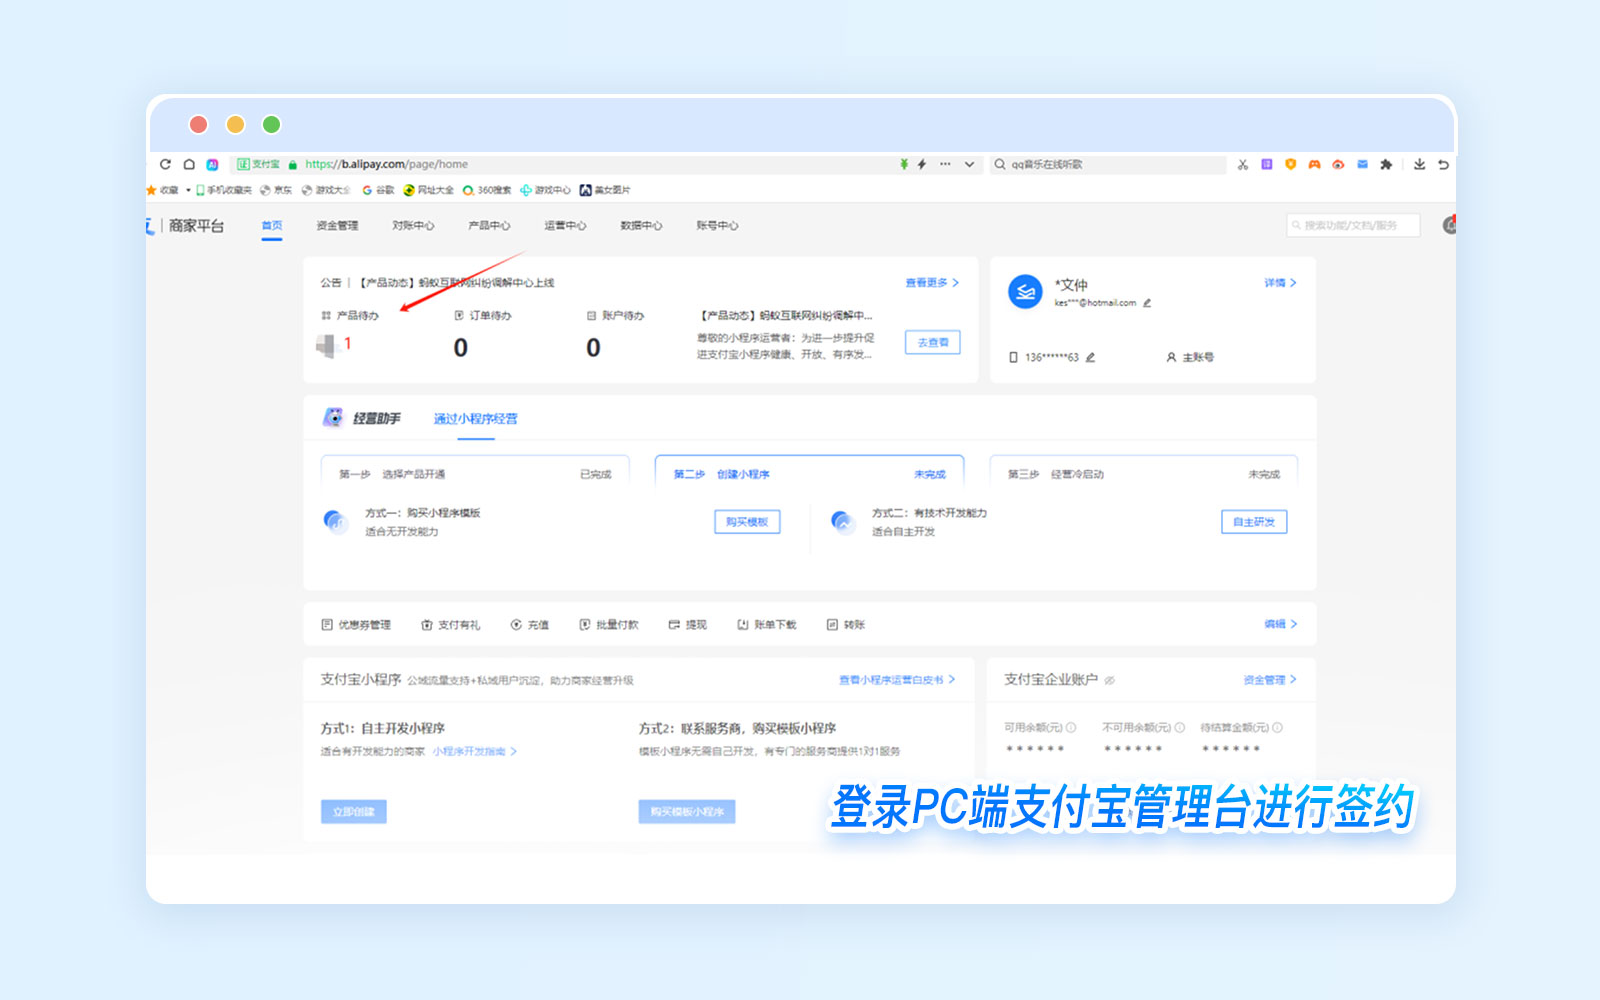The image size is (1600, 1000).
Task: Open the browser downloads icon
Action: [1419, 164]
